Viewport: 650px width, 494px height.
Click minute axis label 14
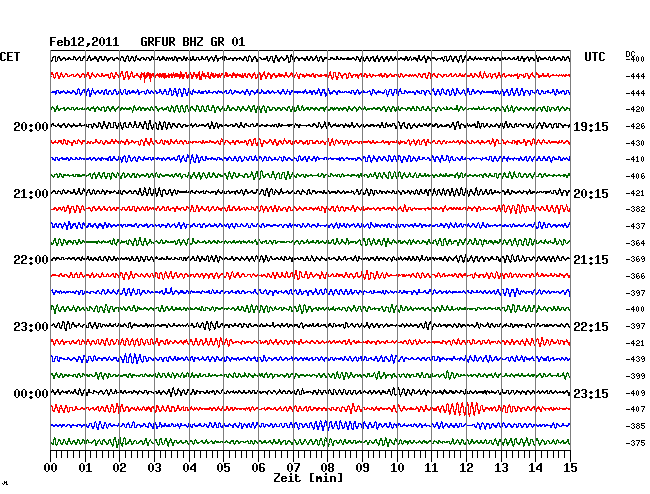tap(535, 468)
